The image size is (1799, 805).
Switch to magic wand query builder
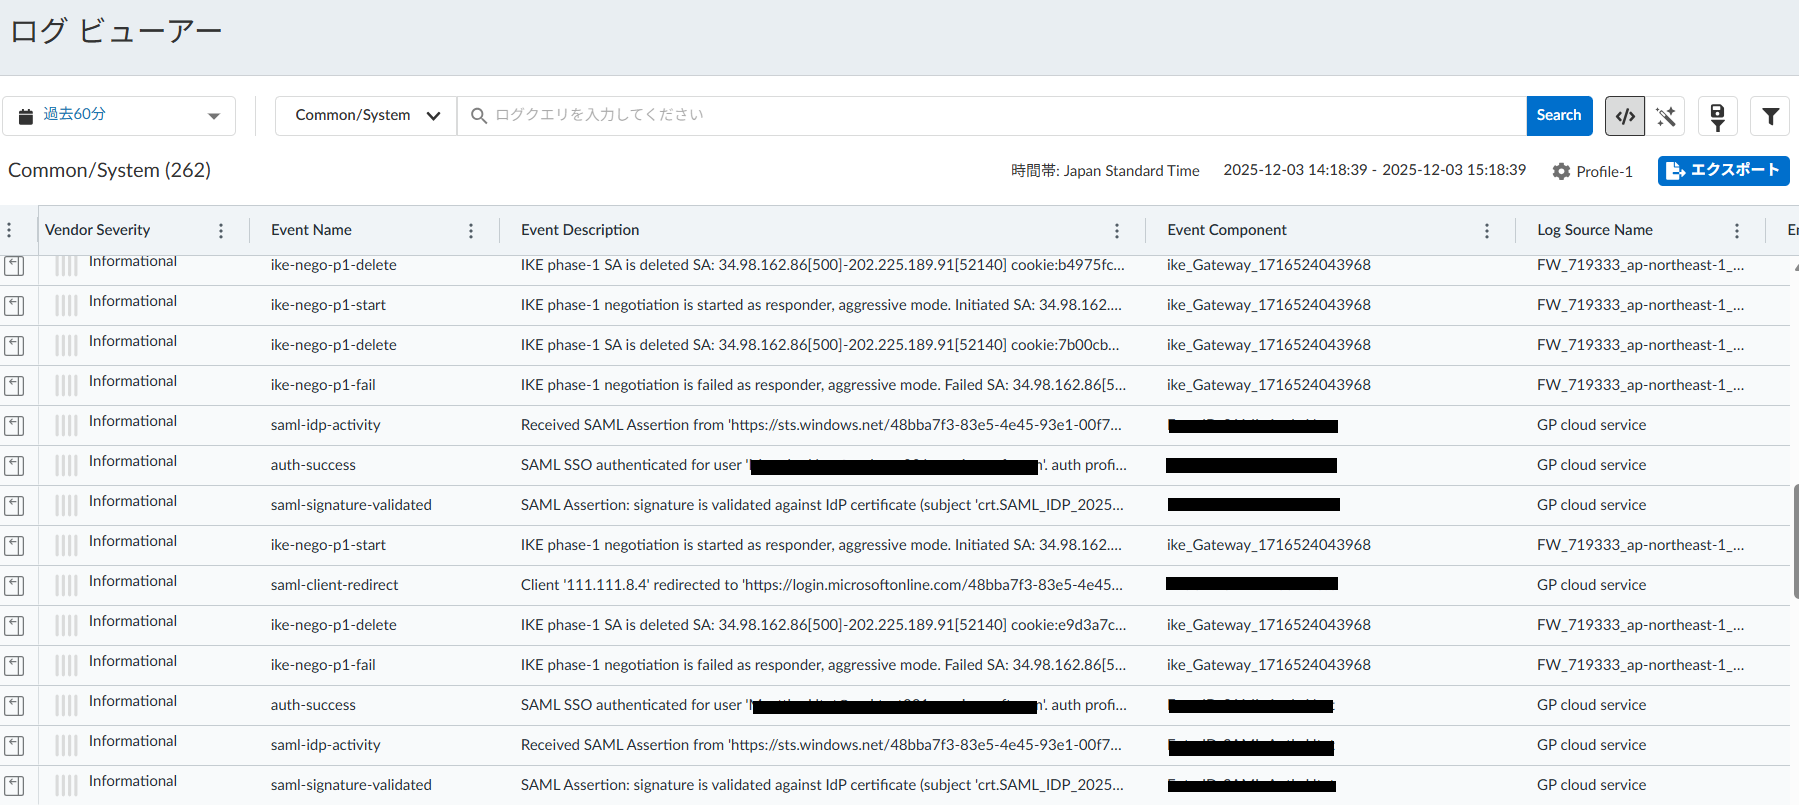click(x=1666, y=116)
